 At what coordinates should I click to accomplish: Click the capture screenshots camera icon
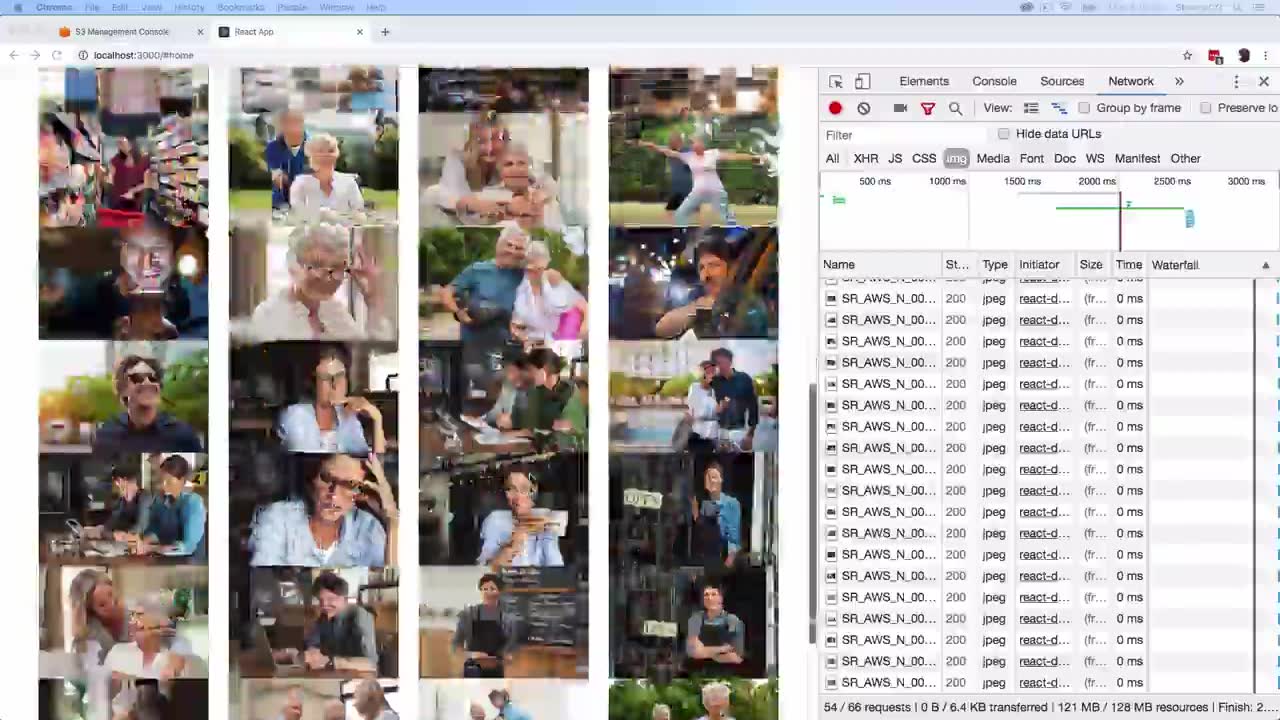pyautogui.click(x=900, y=108)
